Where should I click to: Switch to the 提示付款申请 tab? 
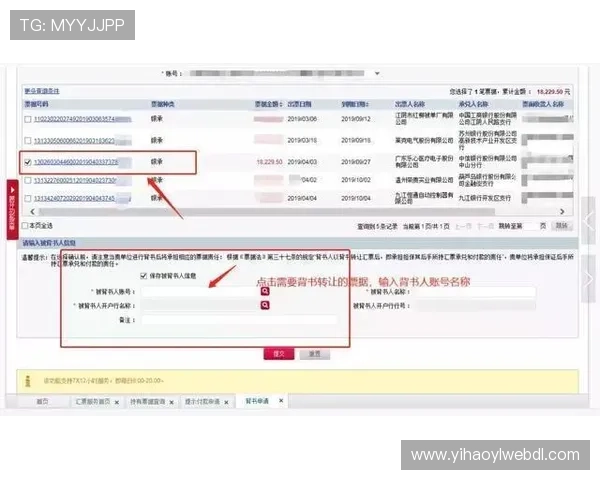202,402
